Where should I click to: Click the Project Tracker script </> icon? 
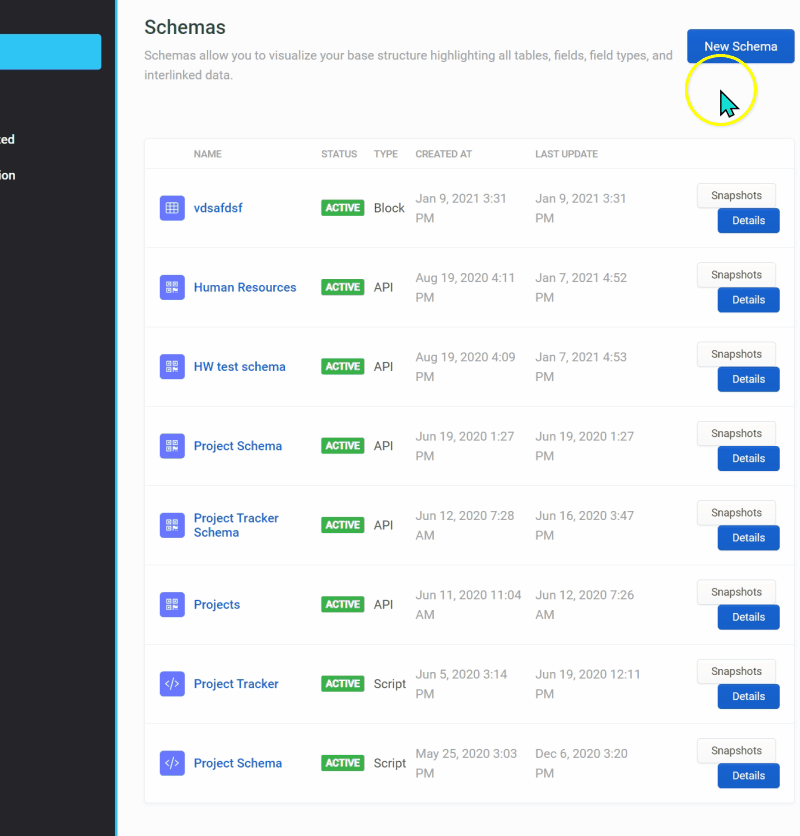(x=172, y=683)
